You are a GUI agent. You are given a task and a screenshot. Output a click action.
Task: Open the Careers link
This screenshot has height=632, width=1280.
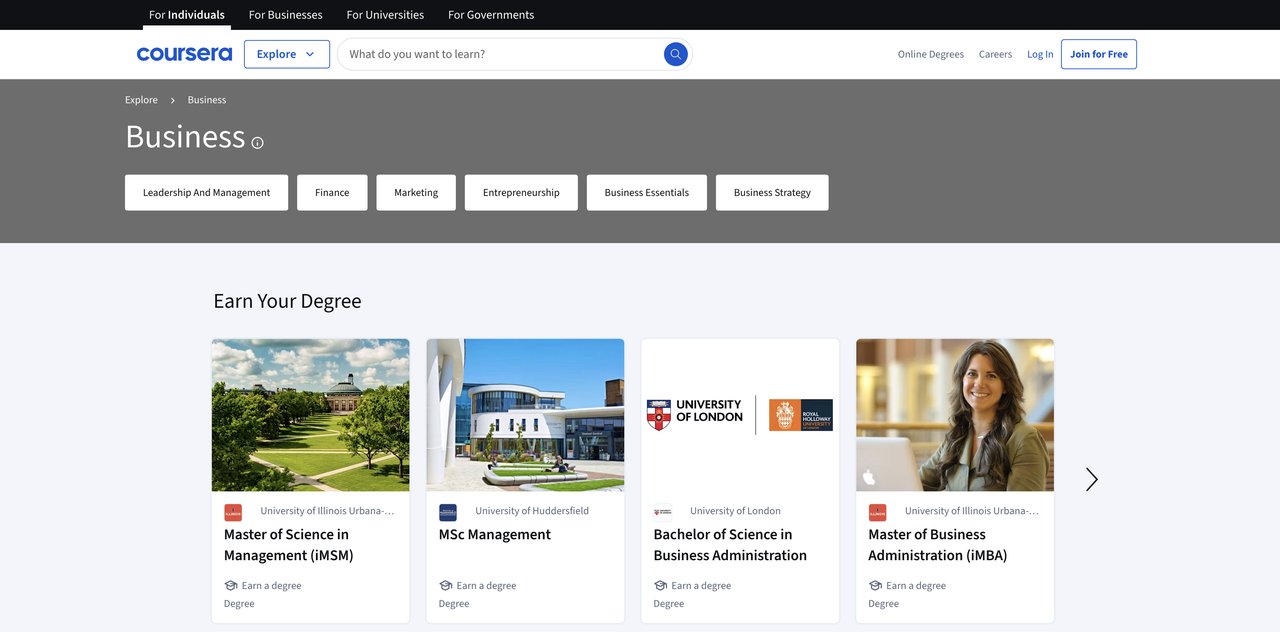pyautogui.click(x=995, y=54)
